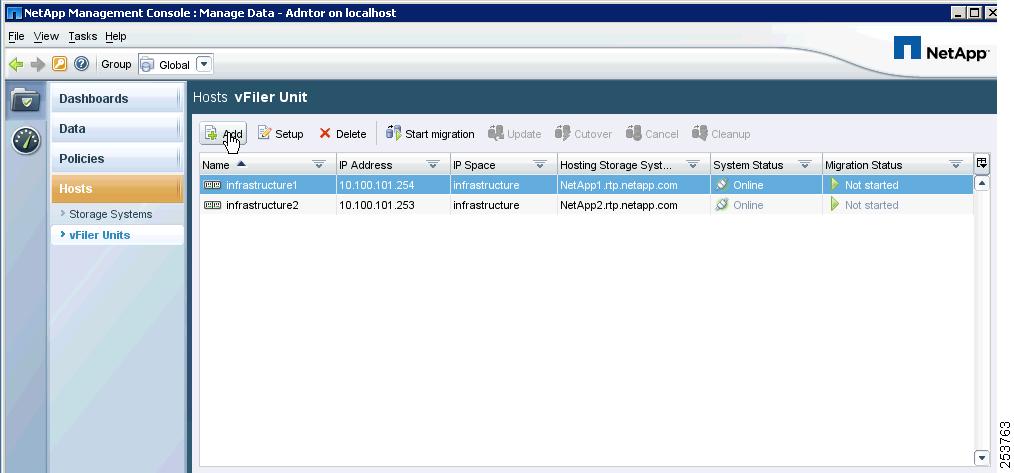
Task: Open the orange key toolbar icon
Action: 59,64
